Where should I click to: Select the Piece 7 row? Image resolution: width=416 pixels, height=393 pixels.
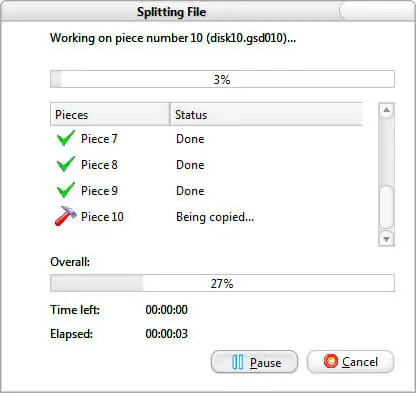click(206, 139)
